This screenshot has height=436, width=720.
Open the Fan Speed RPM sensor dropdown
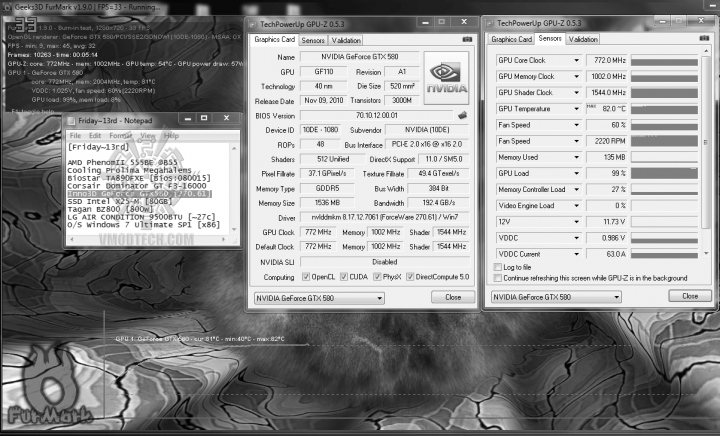(576, 141)
